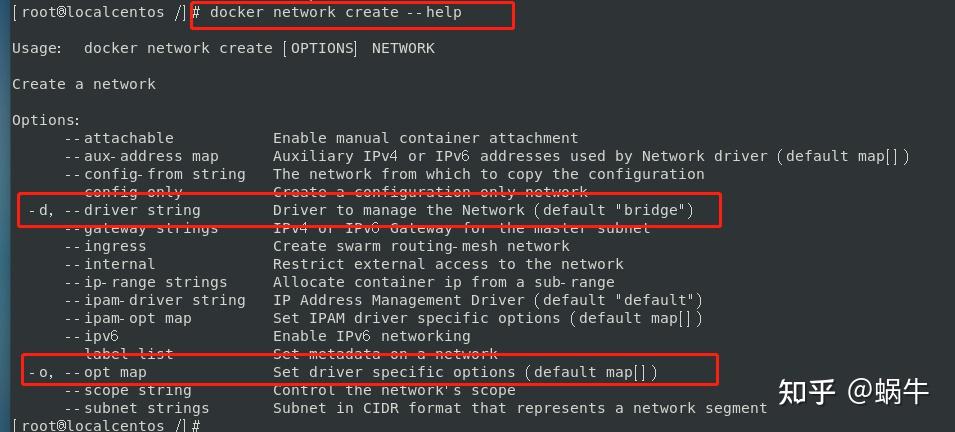This screenshot has height=432, width=955.
Task: Click the --config-from string option
Action: (x=155, y=174)
